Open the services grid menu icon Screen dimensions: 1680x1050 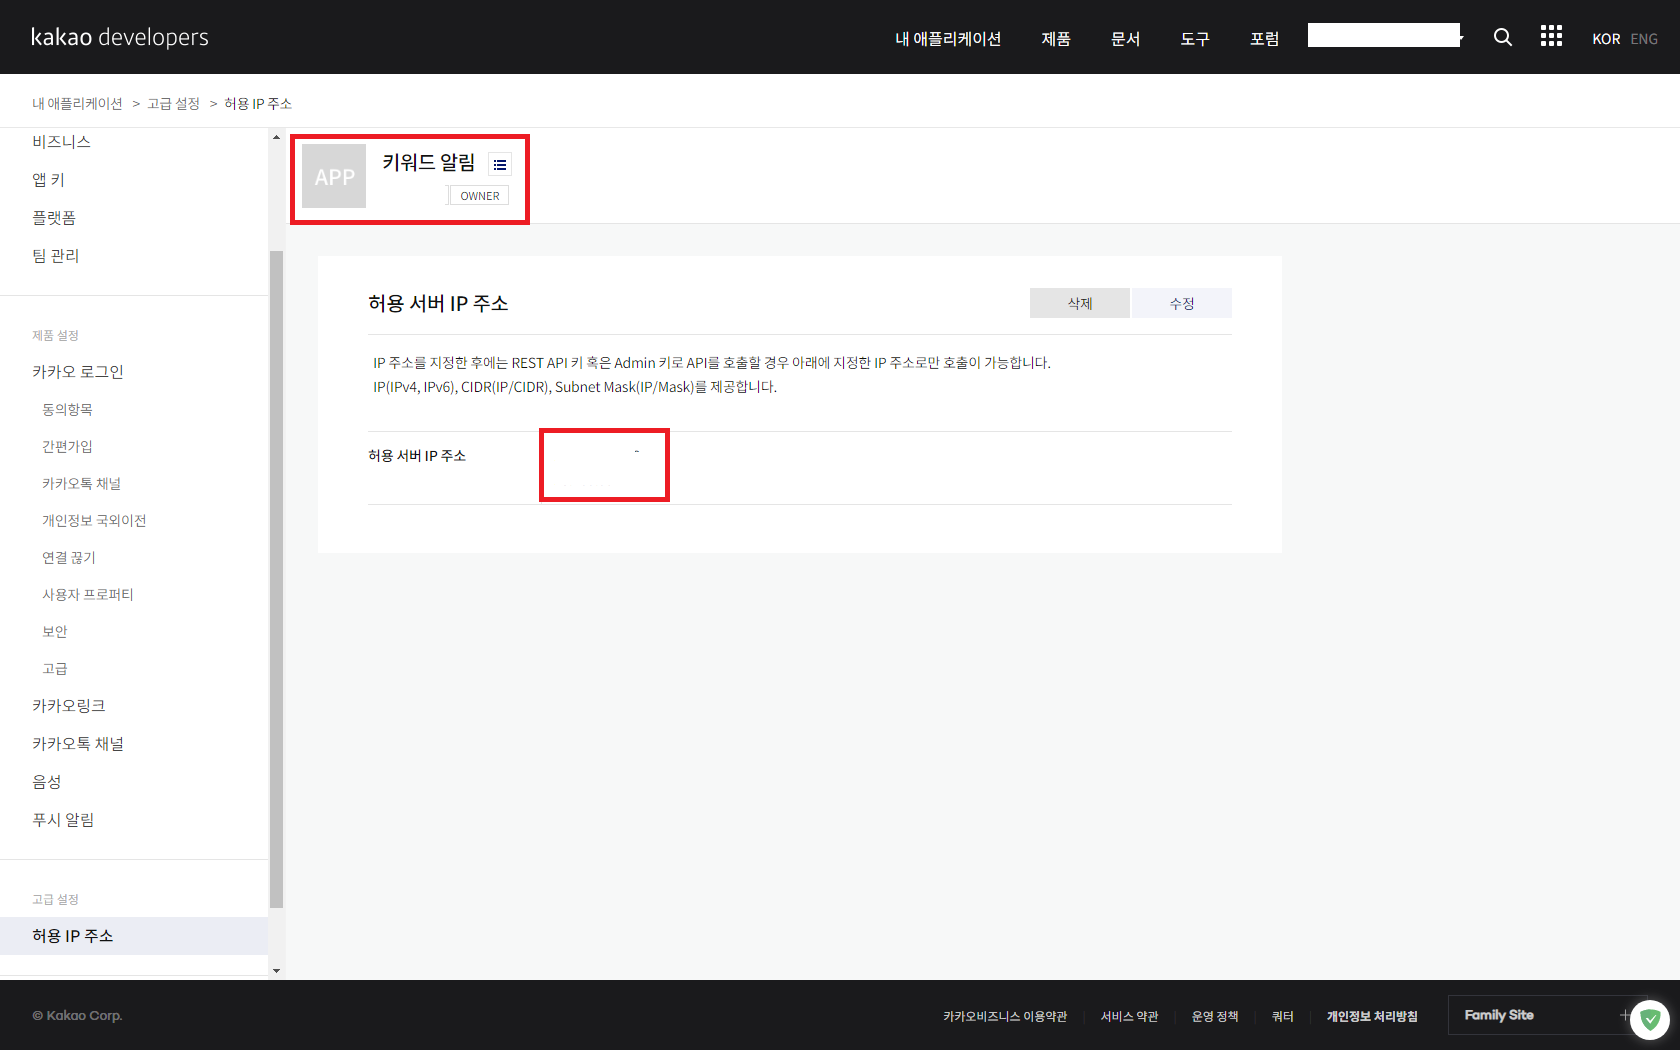[1551, 36]
